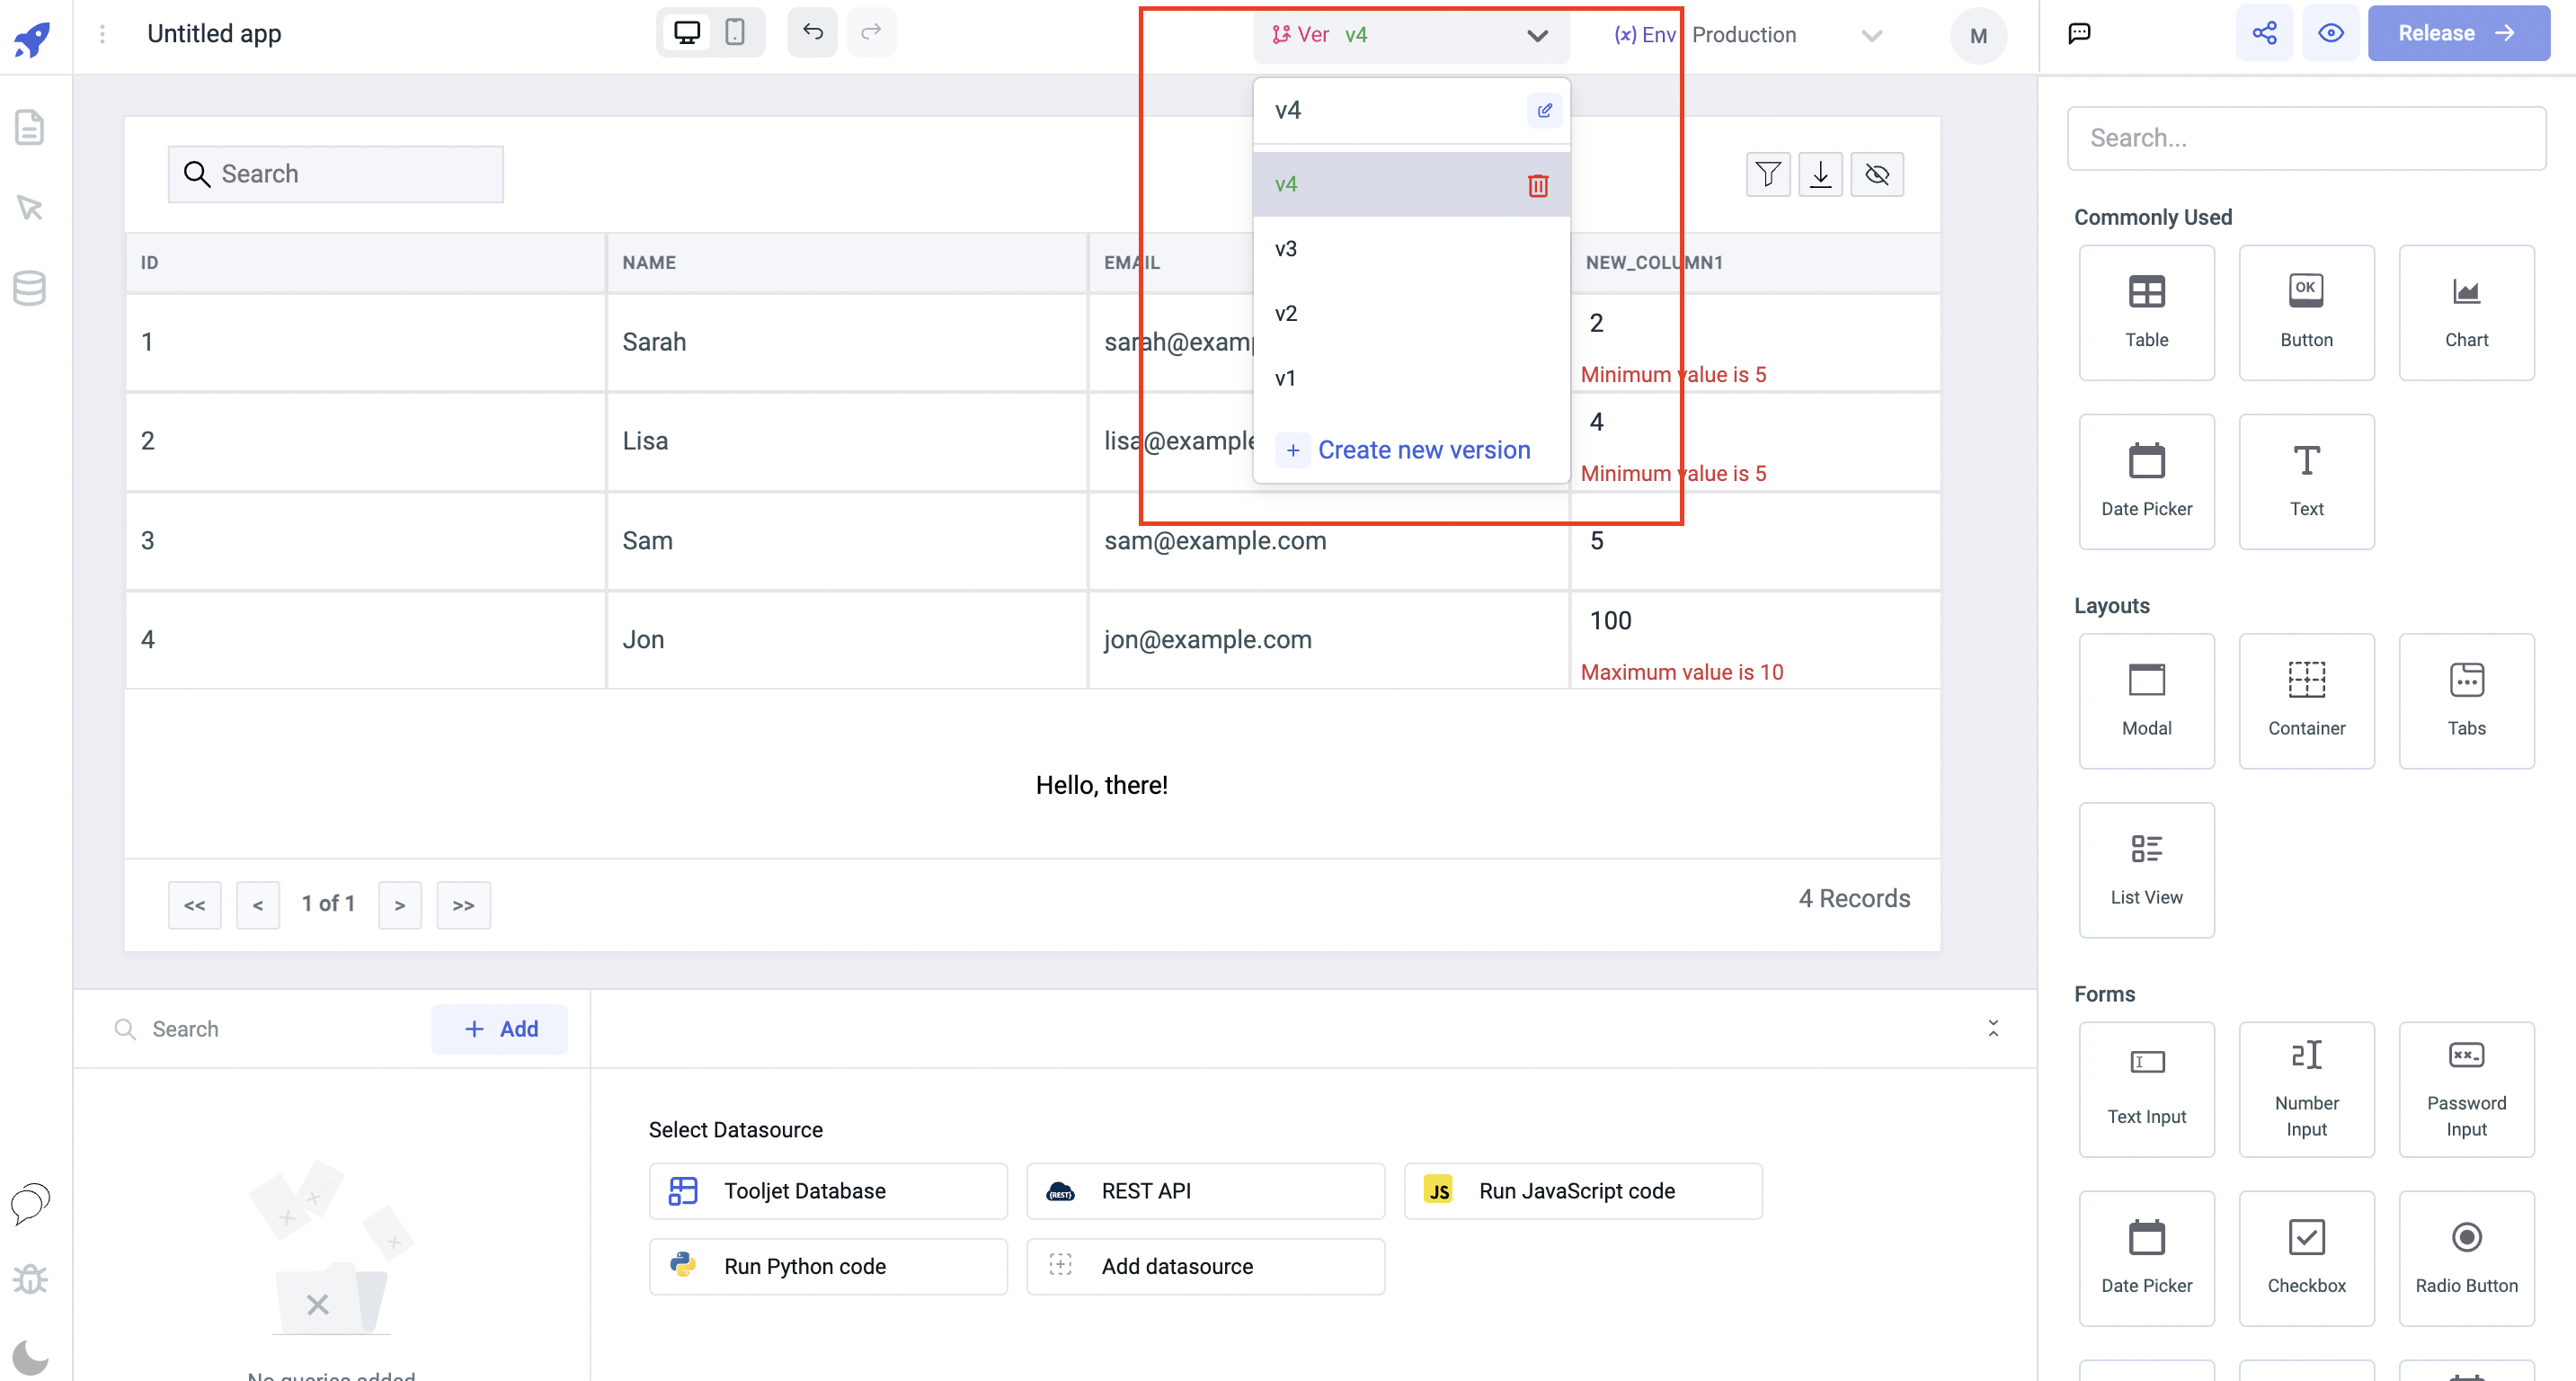The width and height of the screenshot is (2576, 1381).
Task: Click the Release button
Action: pyautogui.click(x=2458, y=32)
